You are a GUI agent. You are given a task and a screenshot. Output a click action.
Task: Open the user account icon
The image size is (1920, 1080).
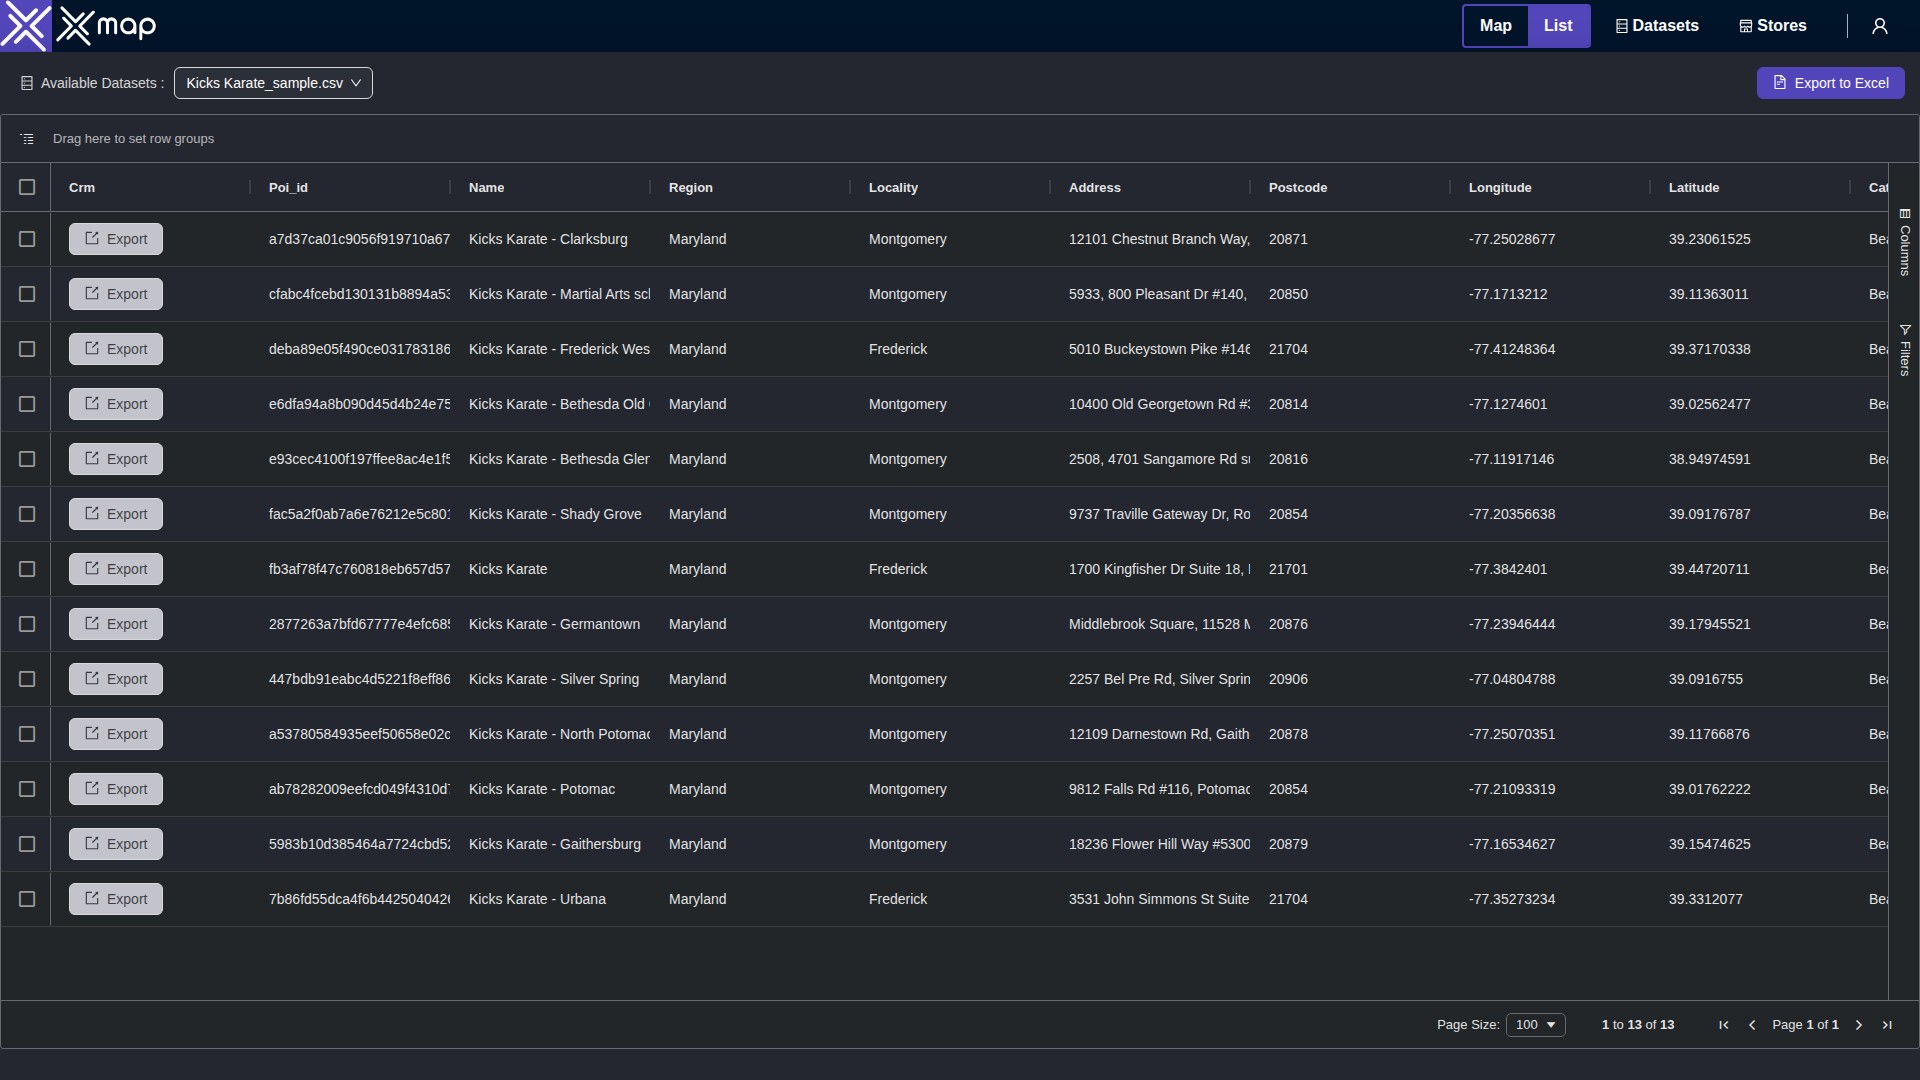pyautogui.click(x=1879, y=26)
